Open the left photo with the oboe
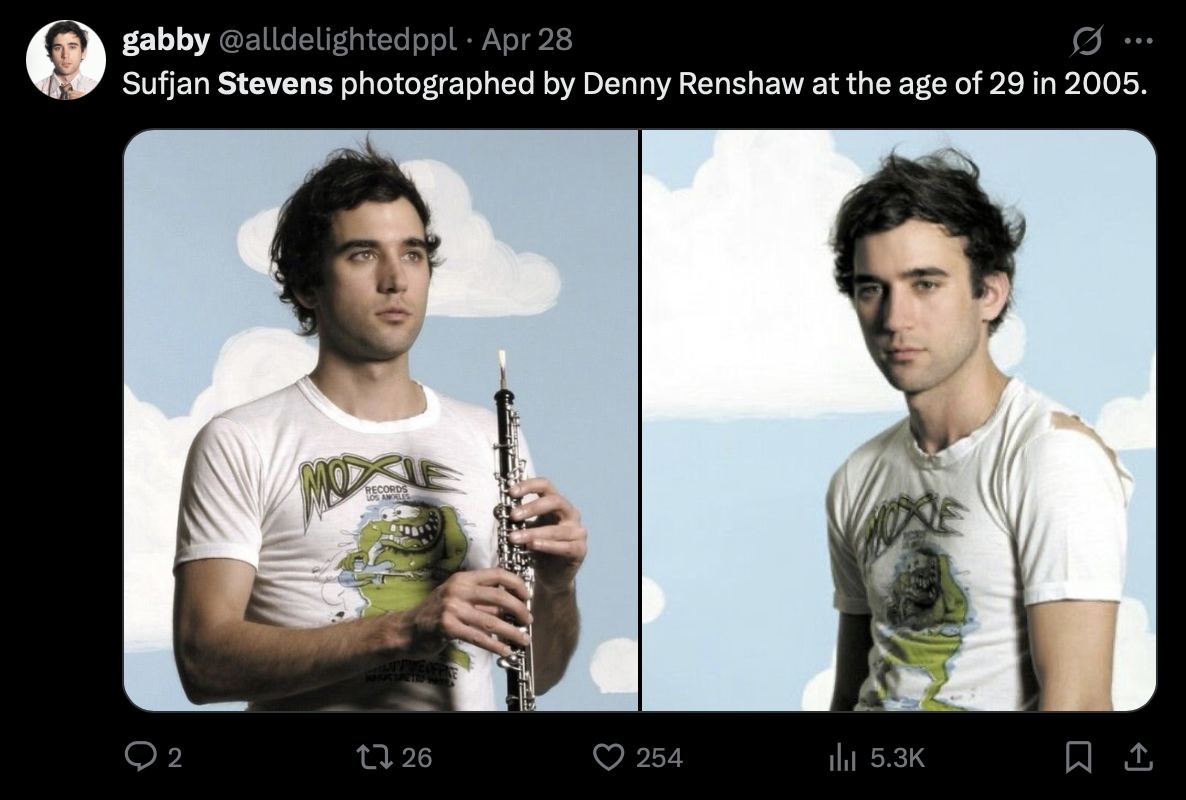Image resolution: width=1186 pixels, height=800 pixels. pyautogui.click(x=380, y=420)
